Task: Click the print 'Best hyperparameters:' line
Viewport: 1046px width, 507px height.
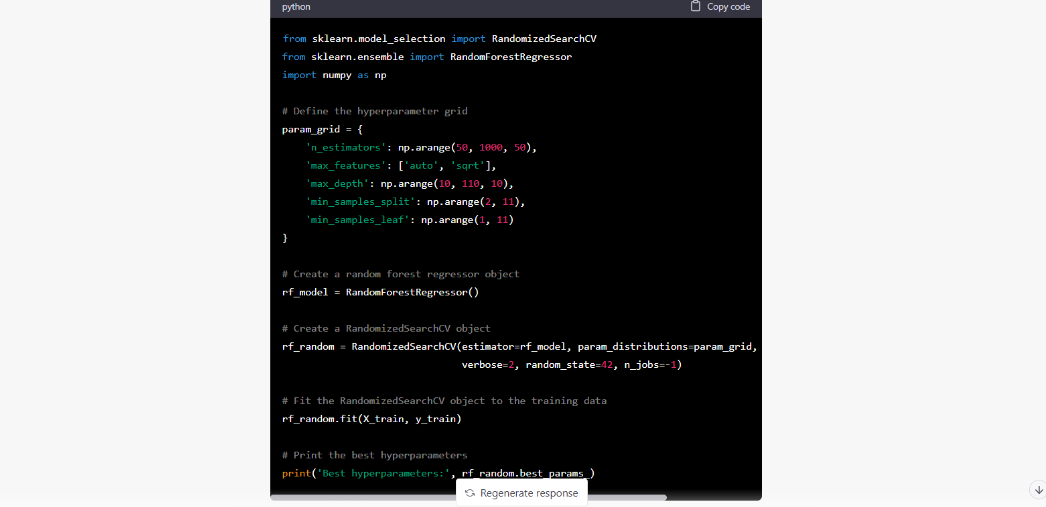Action: [438, 474]
